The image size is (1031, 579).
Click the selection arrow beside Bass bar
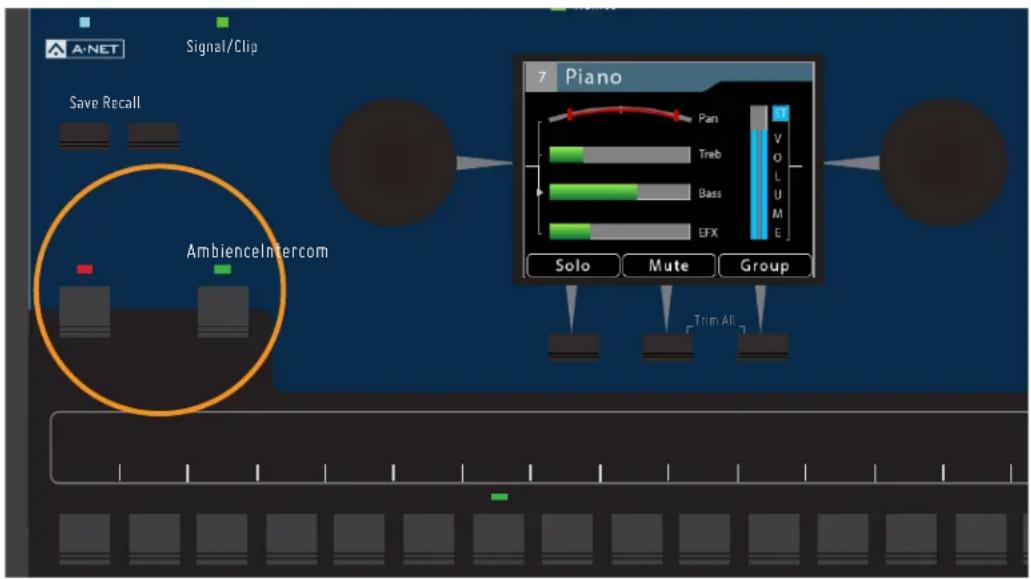[540, 193]
